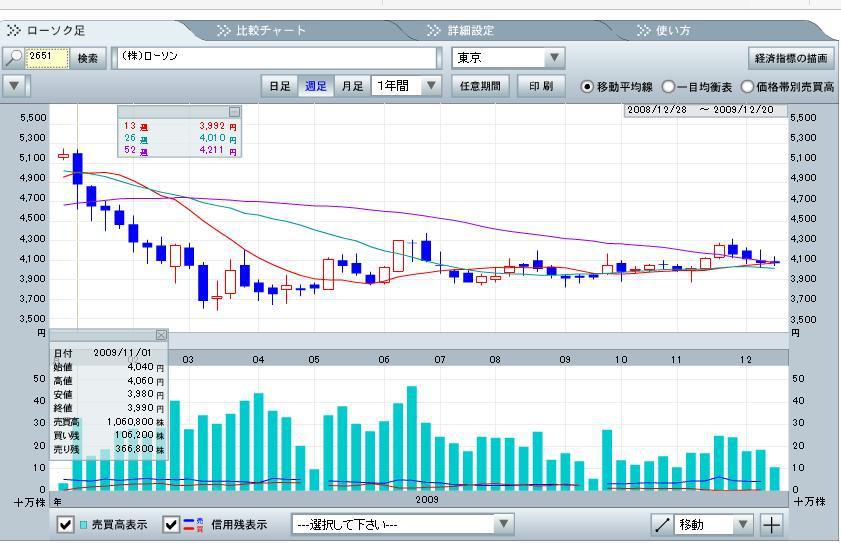841x543 pixels.
Task: Select the 移動平均線 radio button
Action: [587, 87]
